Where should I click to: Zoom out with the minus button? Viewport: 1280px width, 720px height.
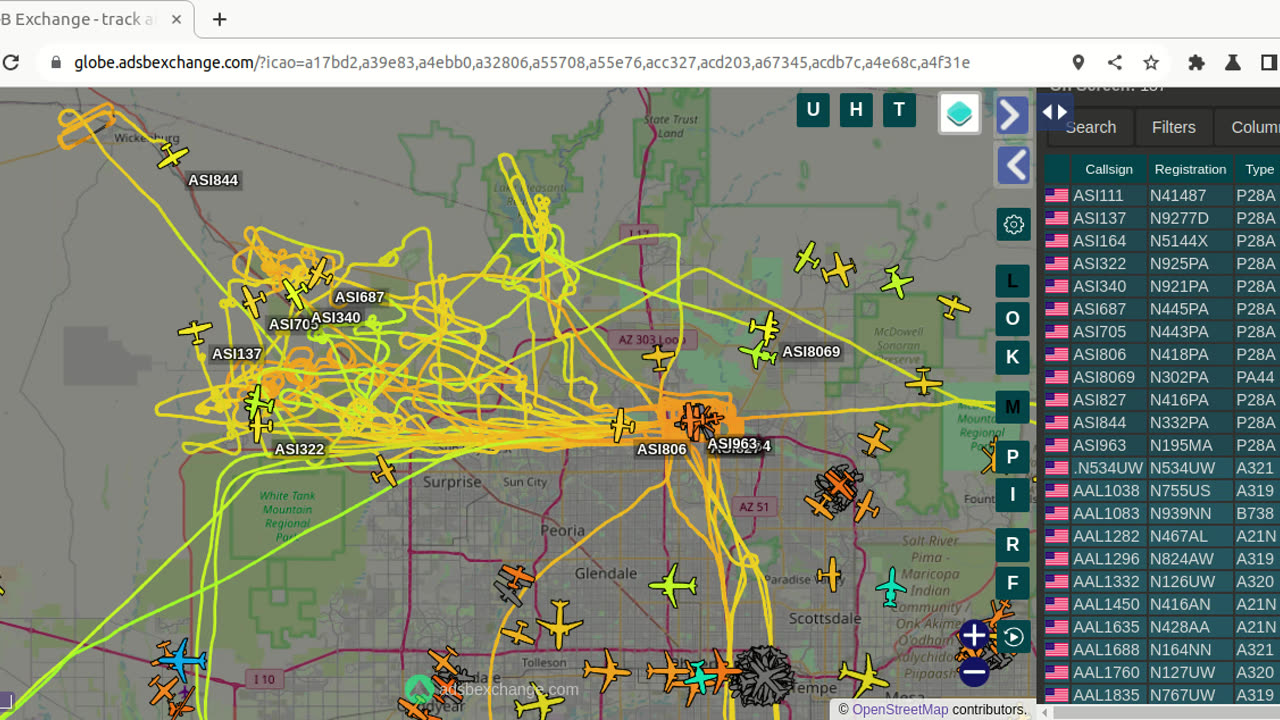click(x=974, y=672)
